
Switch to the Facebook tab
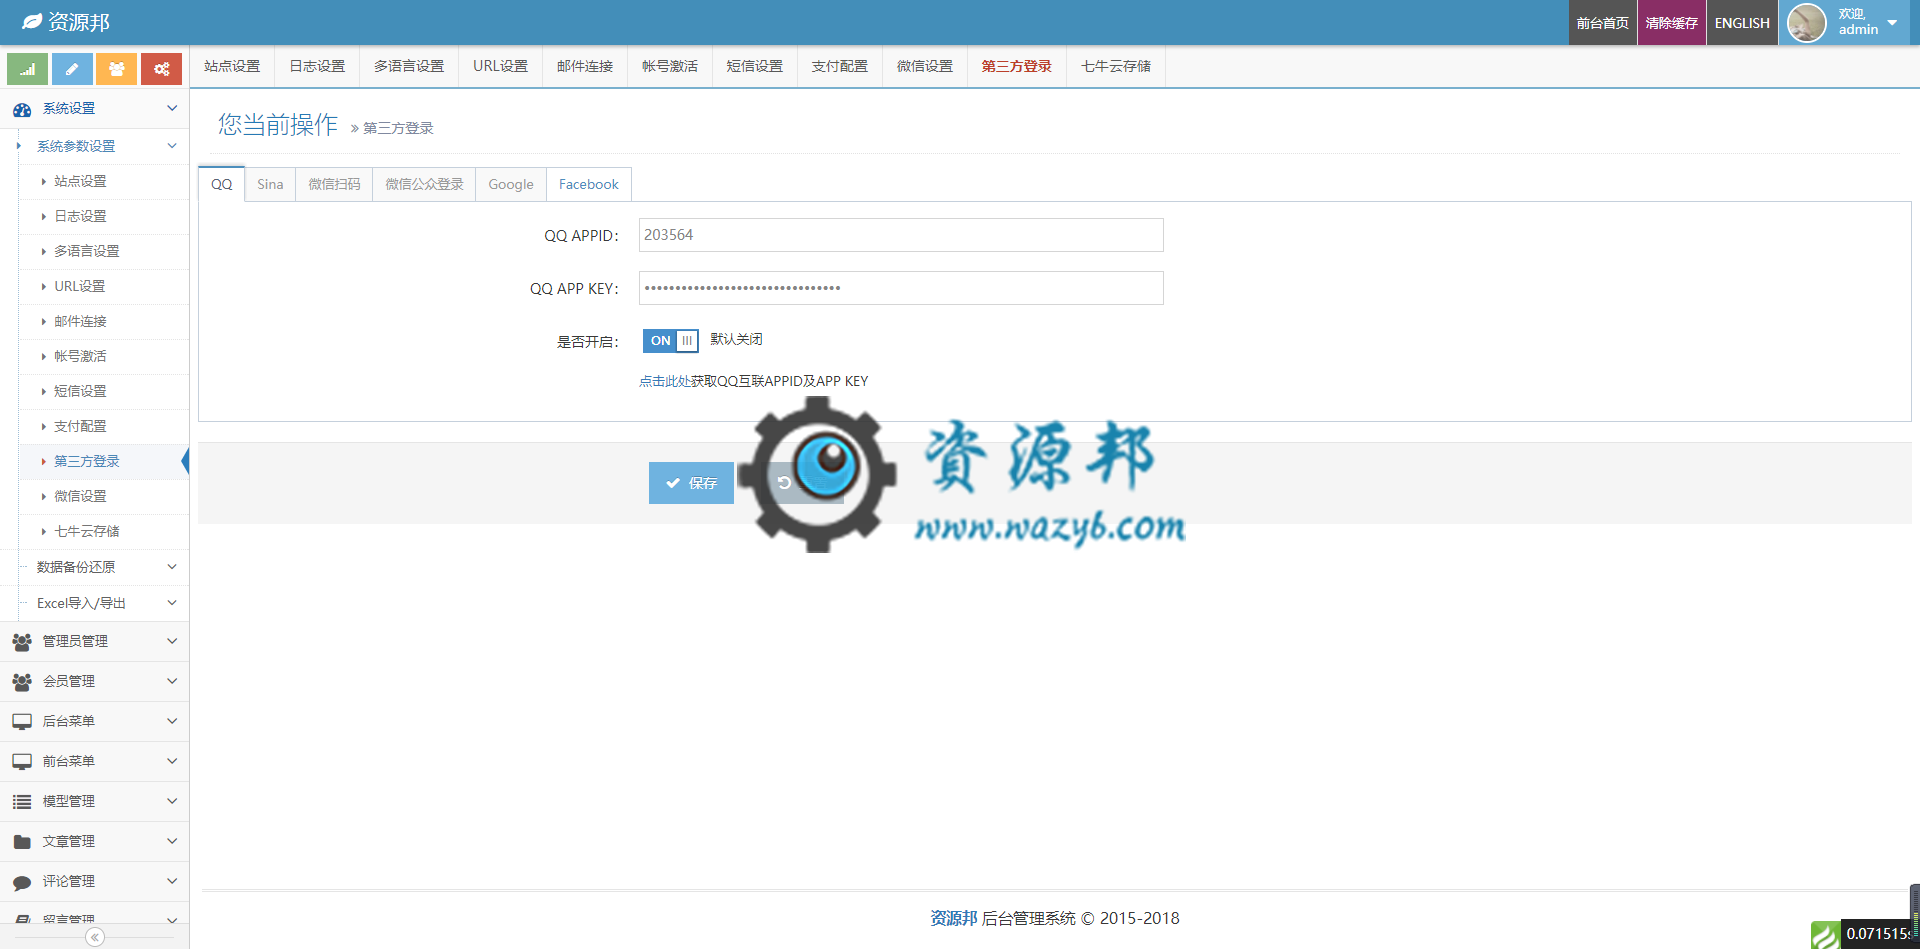coord(589,184)
